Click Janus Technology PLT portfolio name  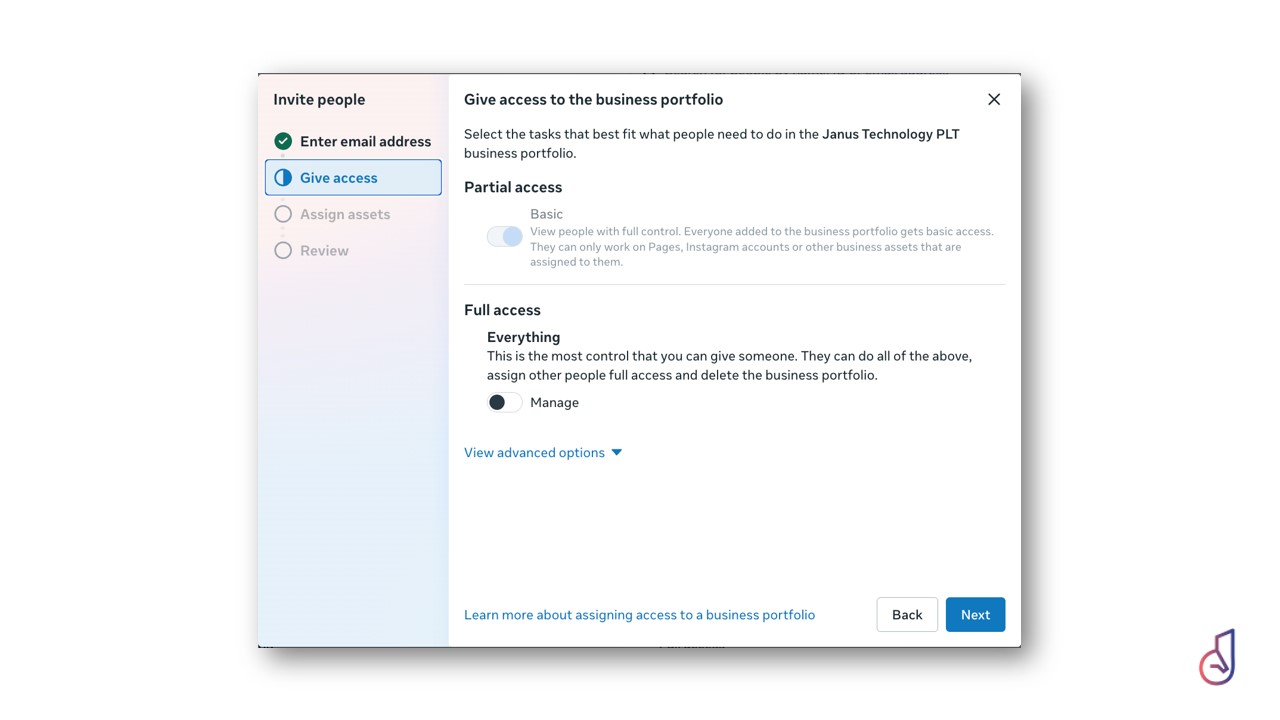(891, 134)
